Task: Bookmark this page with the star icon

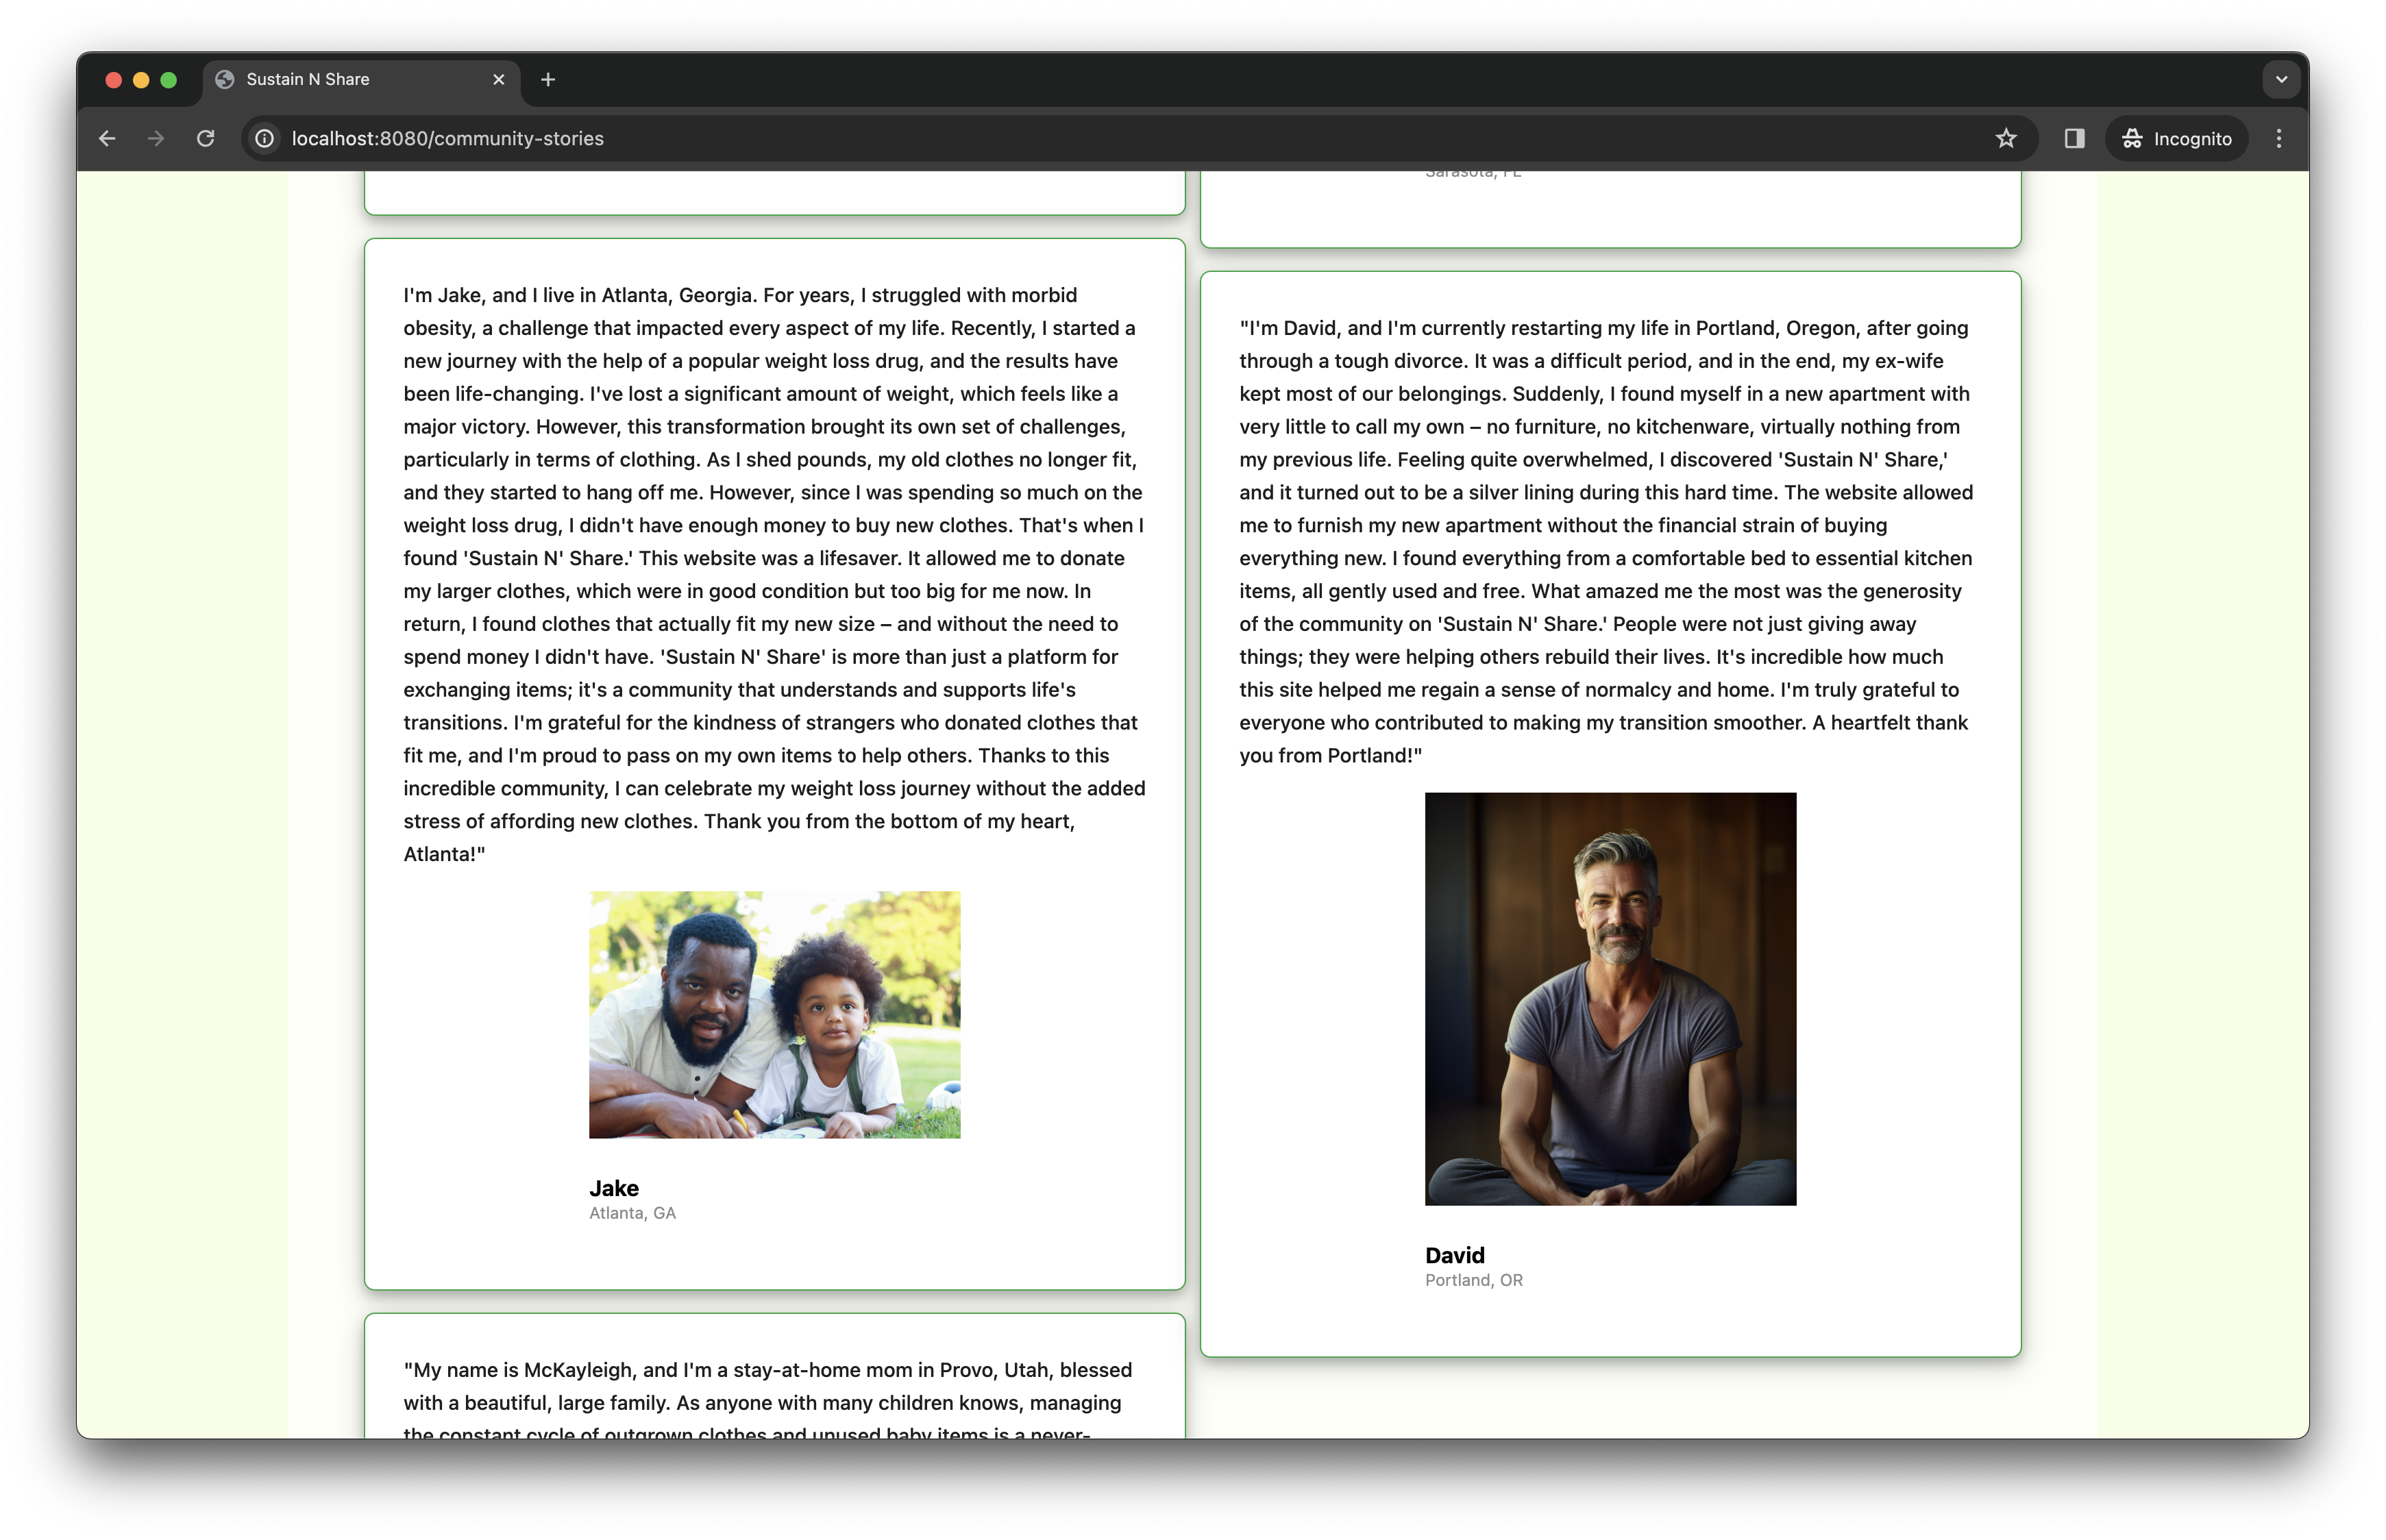Action: [2005, 139]
